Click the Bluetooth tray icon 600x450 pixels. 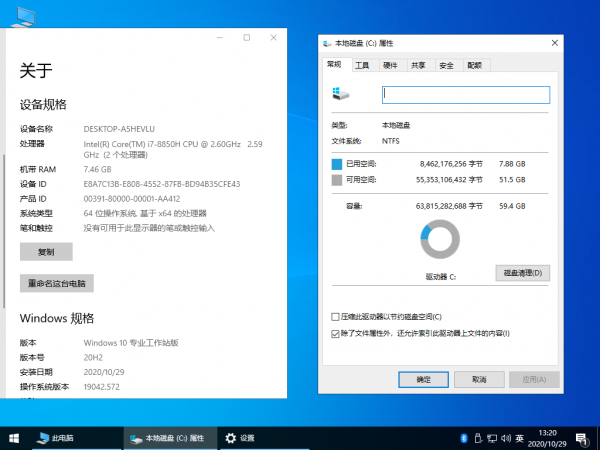[x=464, y=438]
